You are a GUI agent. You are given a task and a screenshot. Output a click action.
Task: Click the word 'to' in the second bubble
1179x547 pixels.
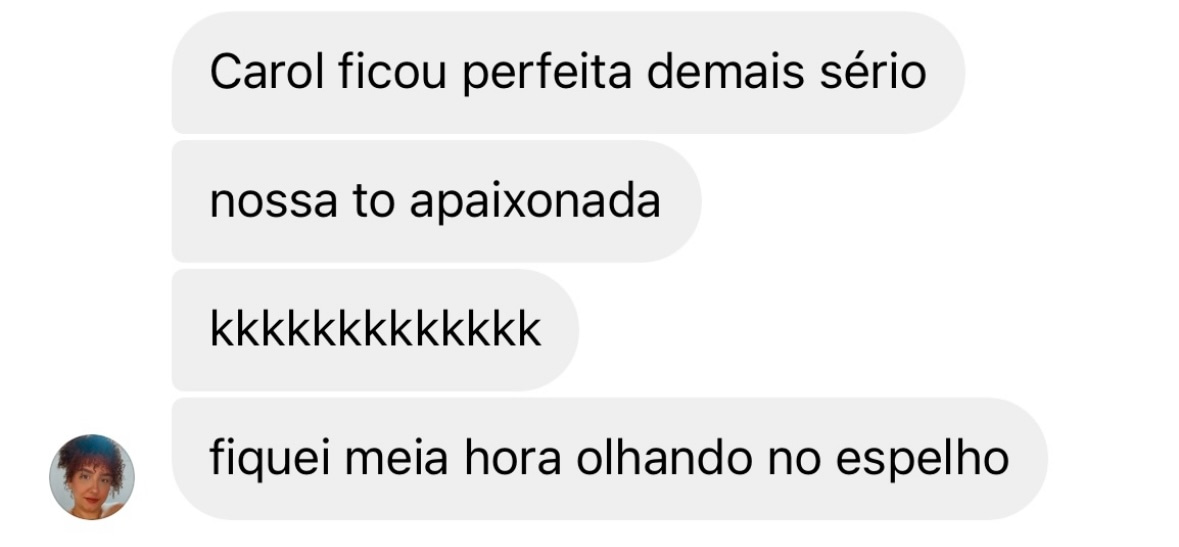coord(374,202)
